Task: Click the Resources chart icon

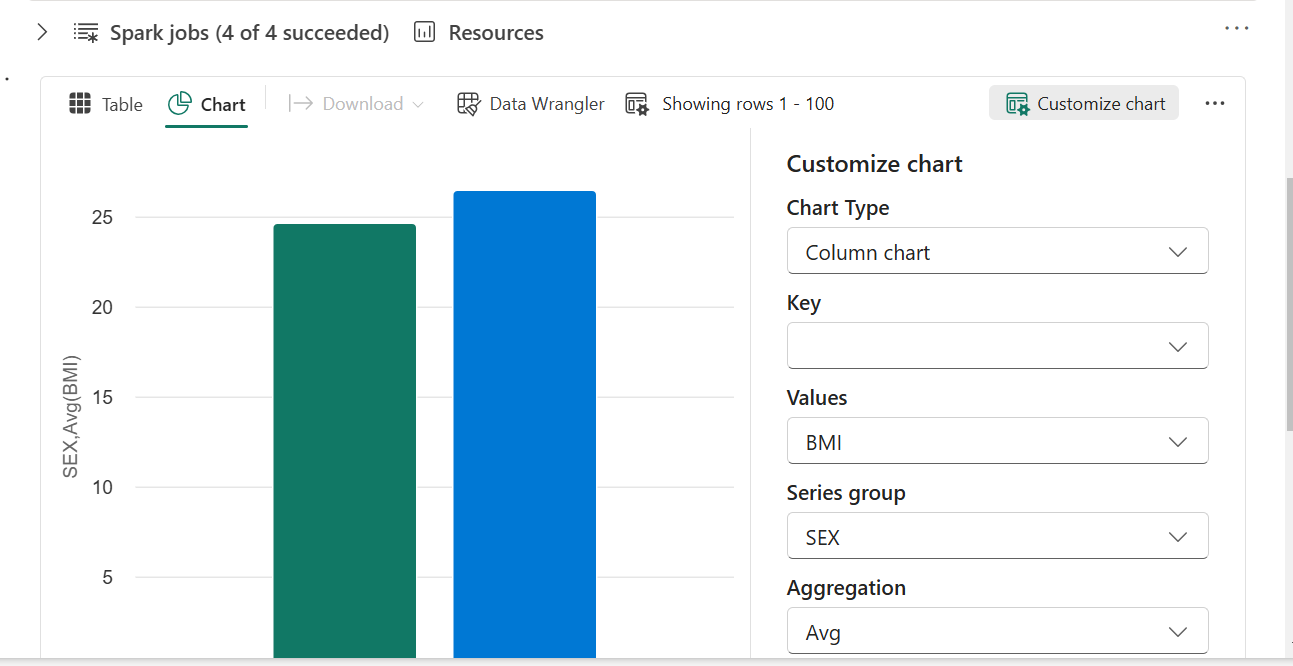Action: (425, 33)
